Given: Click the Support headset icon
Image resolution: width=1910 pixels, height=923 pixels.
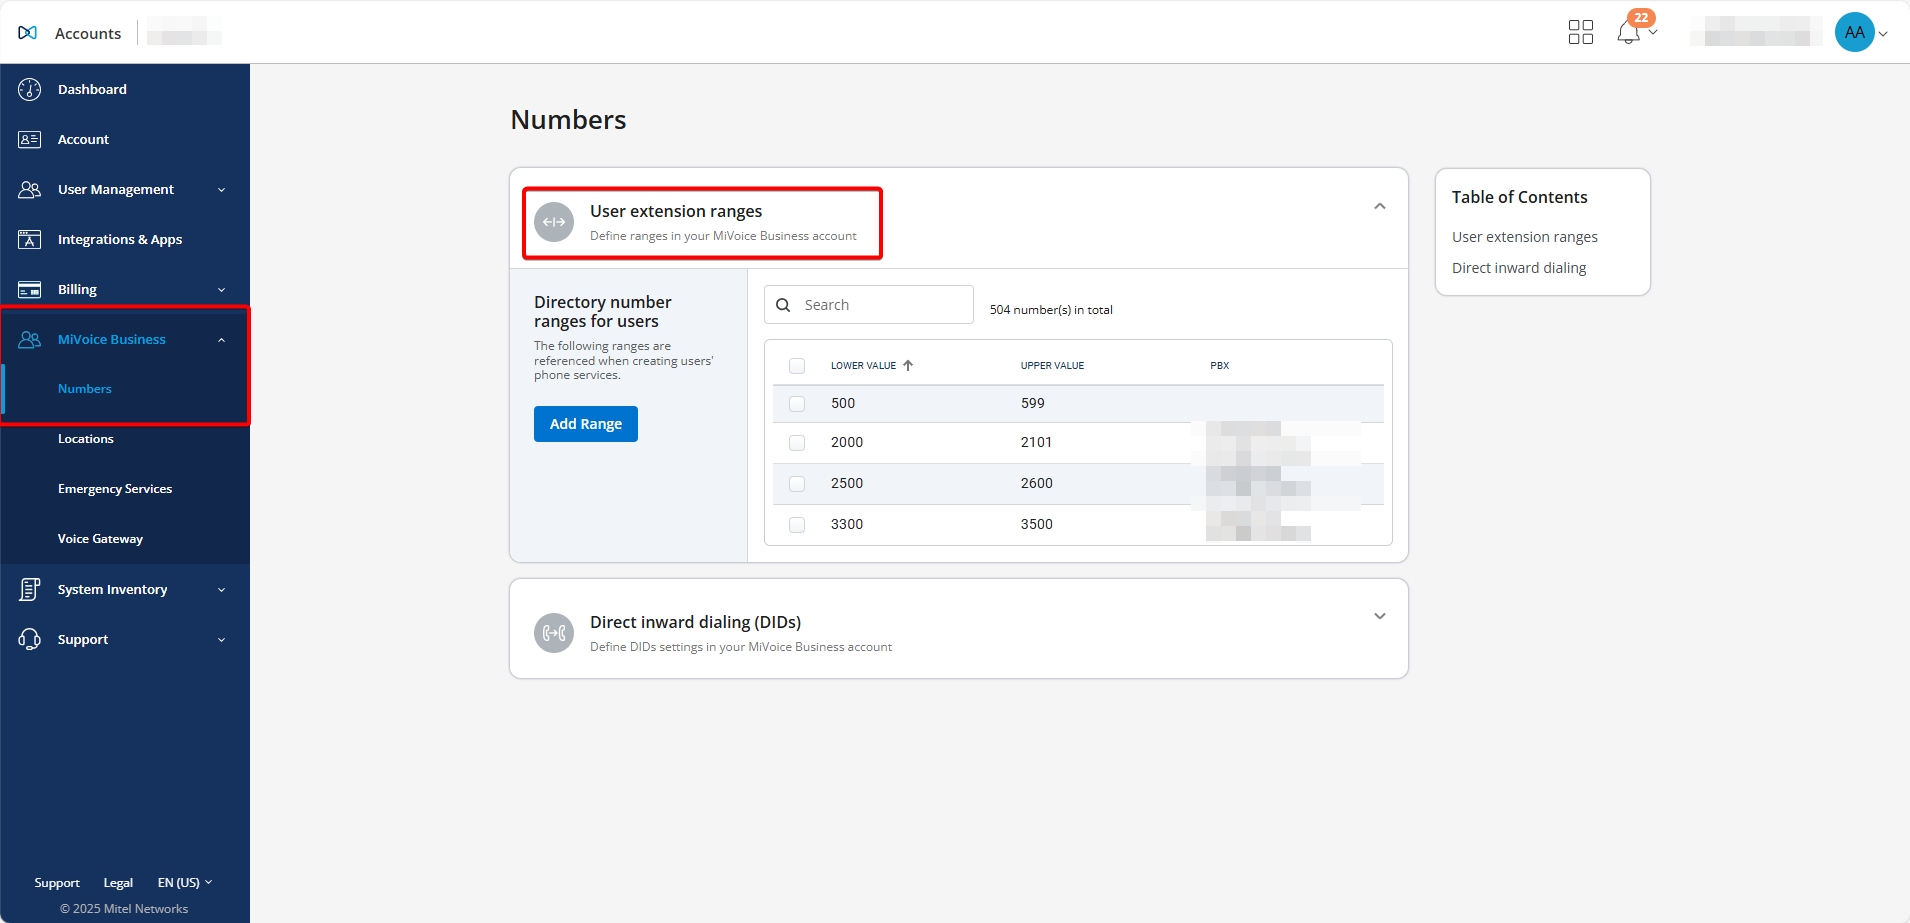Looking at the screenshot, I should tap(30, 639).
